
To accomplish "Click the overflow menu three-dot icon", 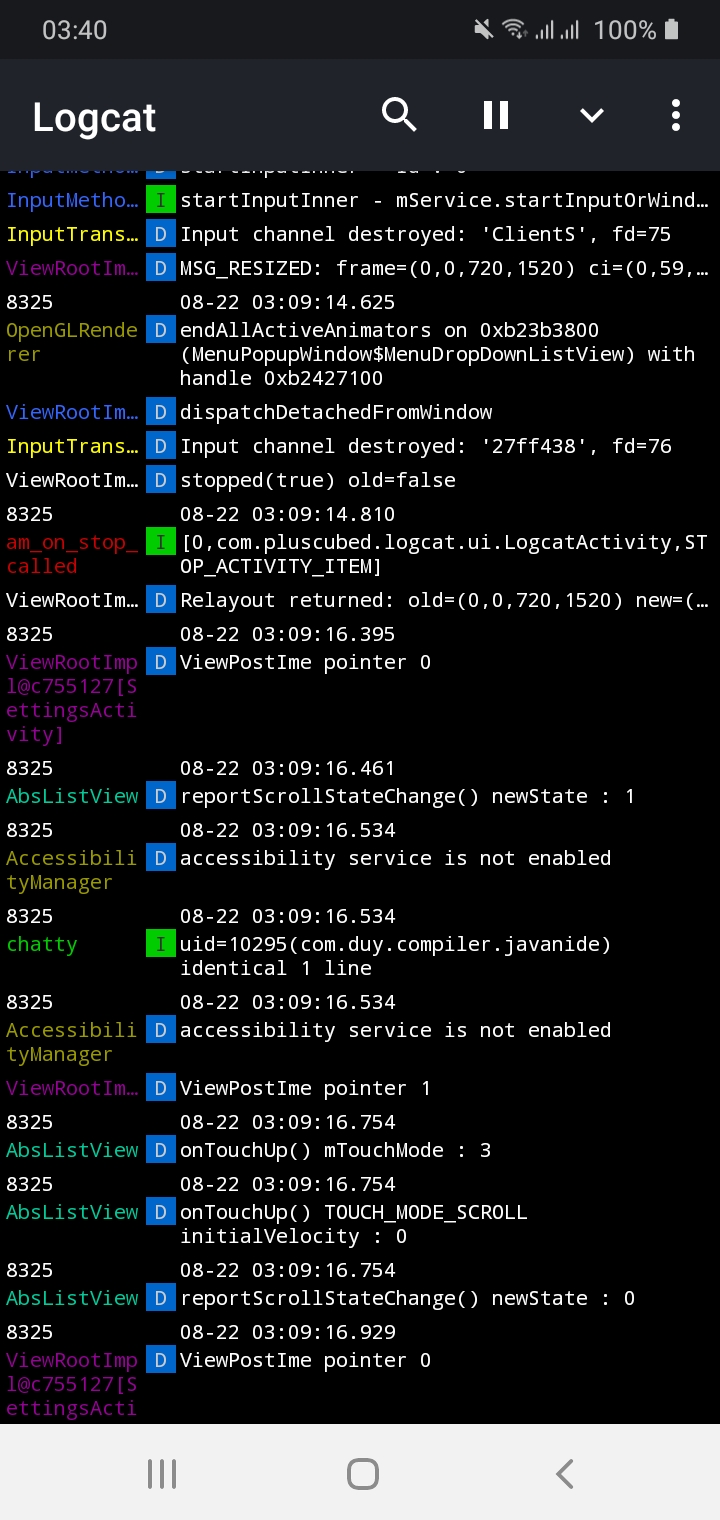I will click(x=675, y=114).
